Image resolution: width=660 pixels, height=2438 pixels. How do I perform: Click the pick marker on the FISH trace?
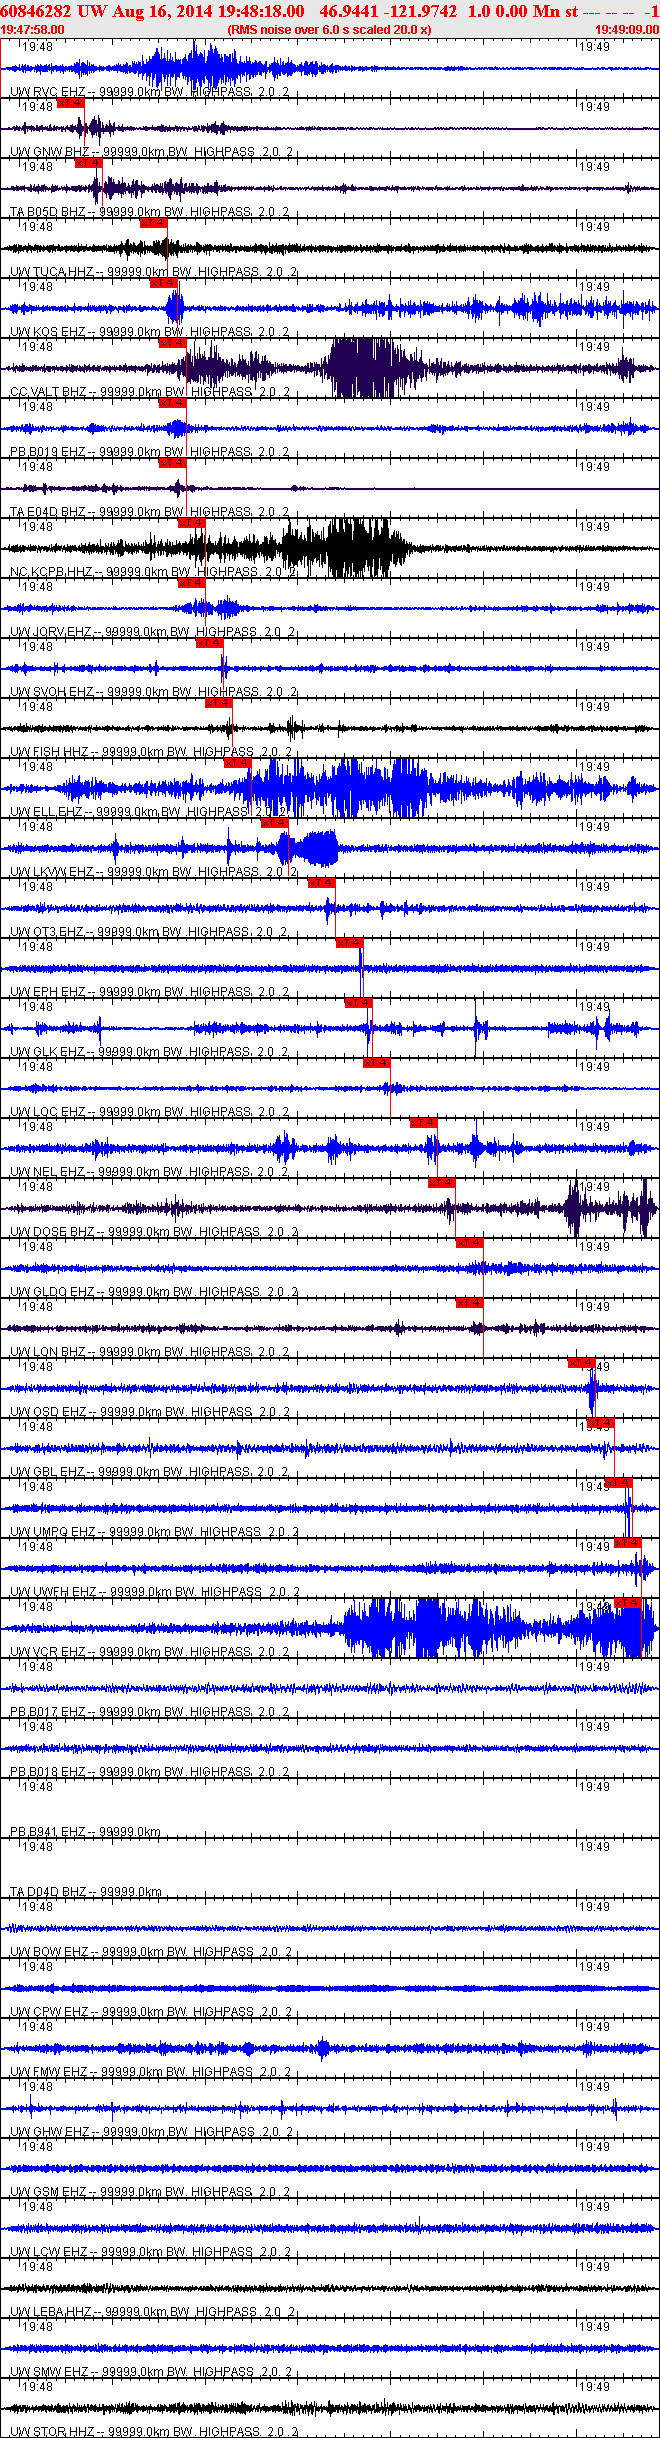coord(218,703)
